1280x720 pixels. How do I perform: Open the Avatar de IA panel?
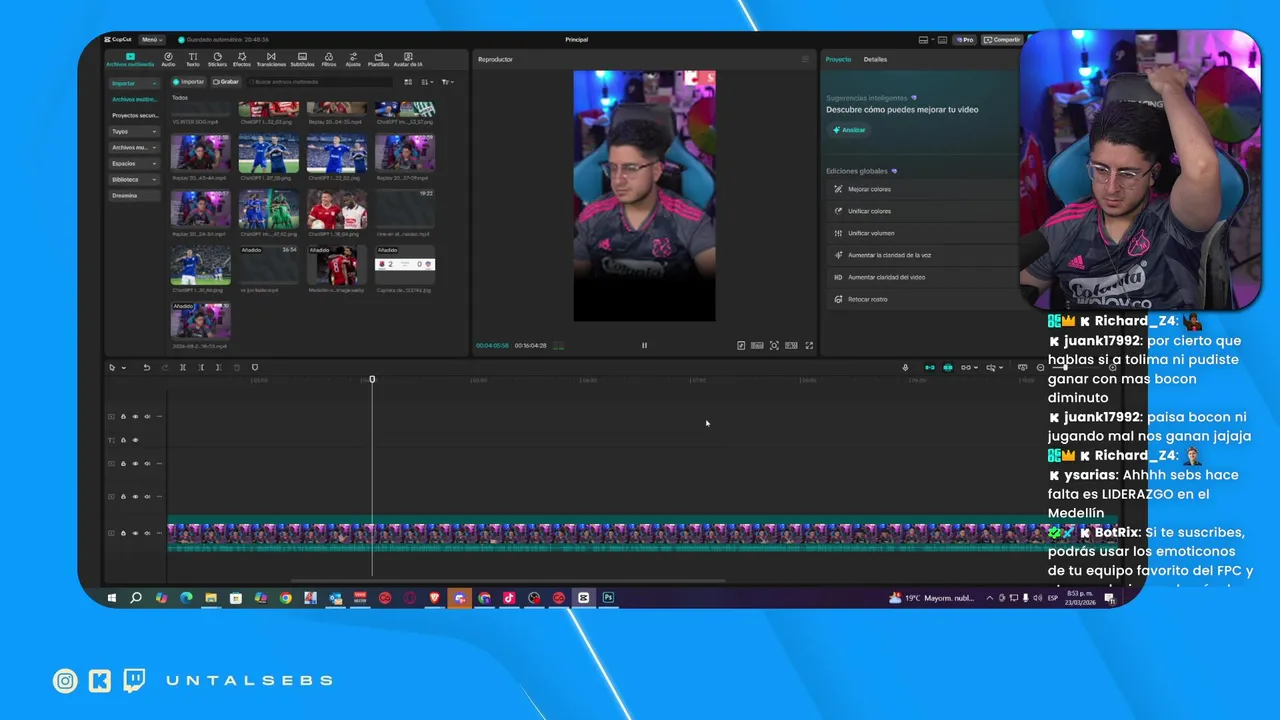[x=408, y=60]
